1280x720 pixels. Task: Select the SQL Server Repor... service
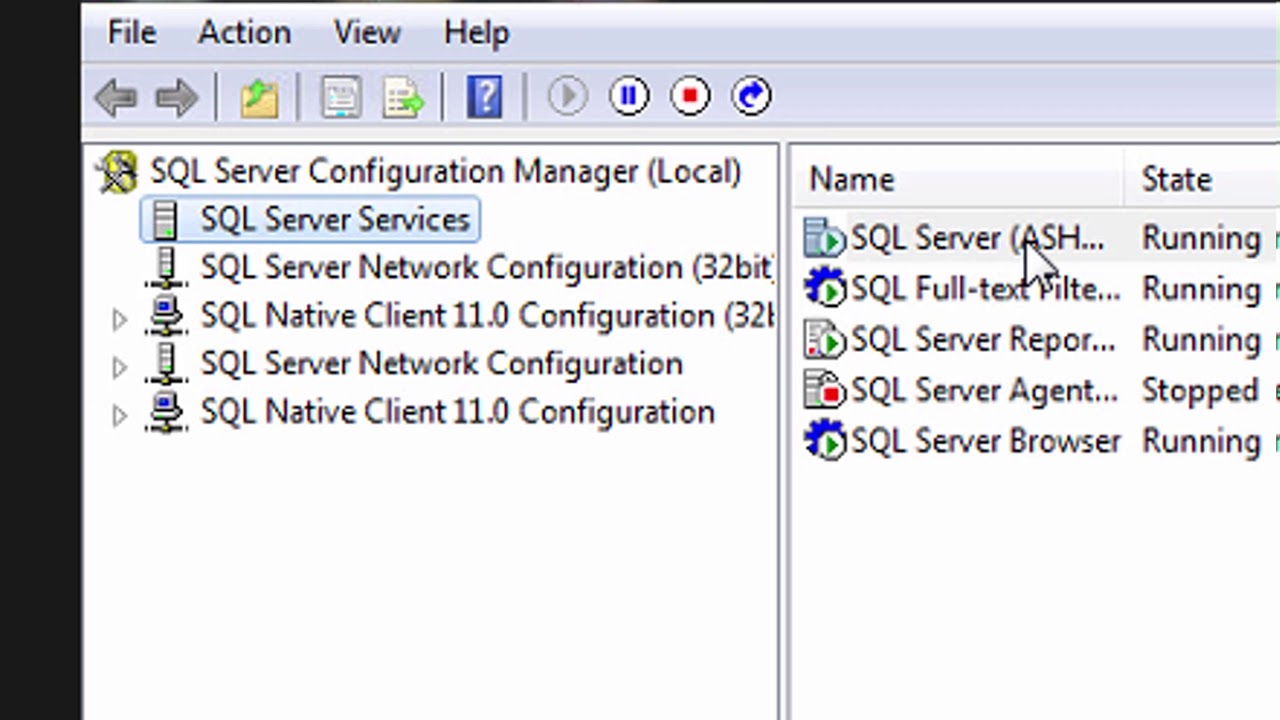(982, 341)
